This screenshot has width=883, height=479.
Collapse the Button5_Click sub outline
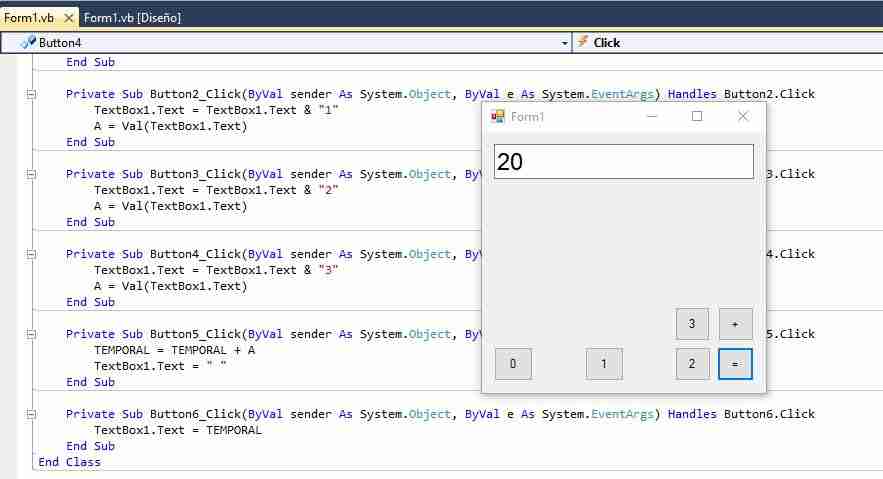pos(32,334)
